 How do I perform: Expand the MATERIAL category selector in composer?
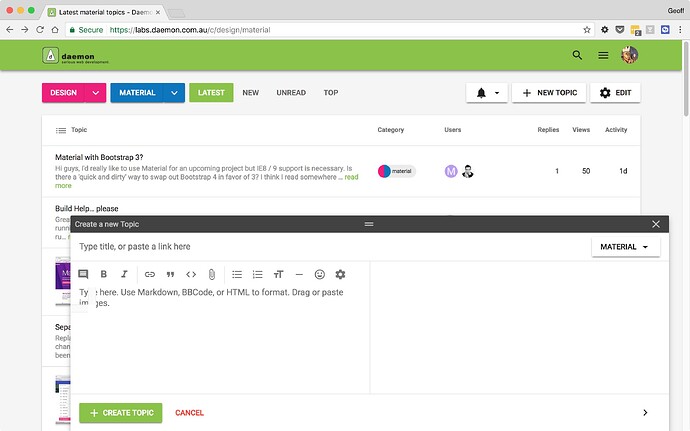(625, 246)
